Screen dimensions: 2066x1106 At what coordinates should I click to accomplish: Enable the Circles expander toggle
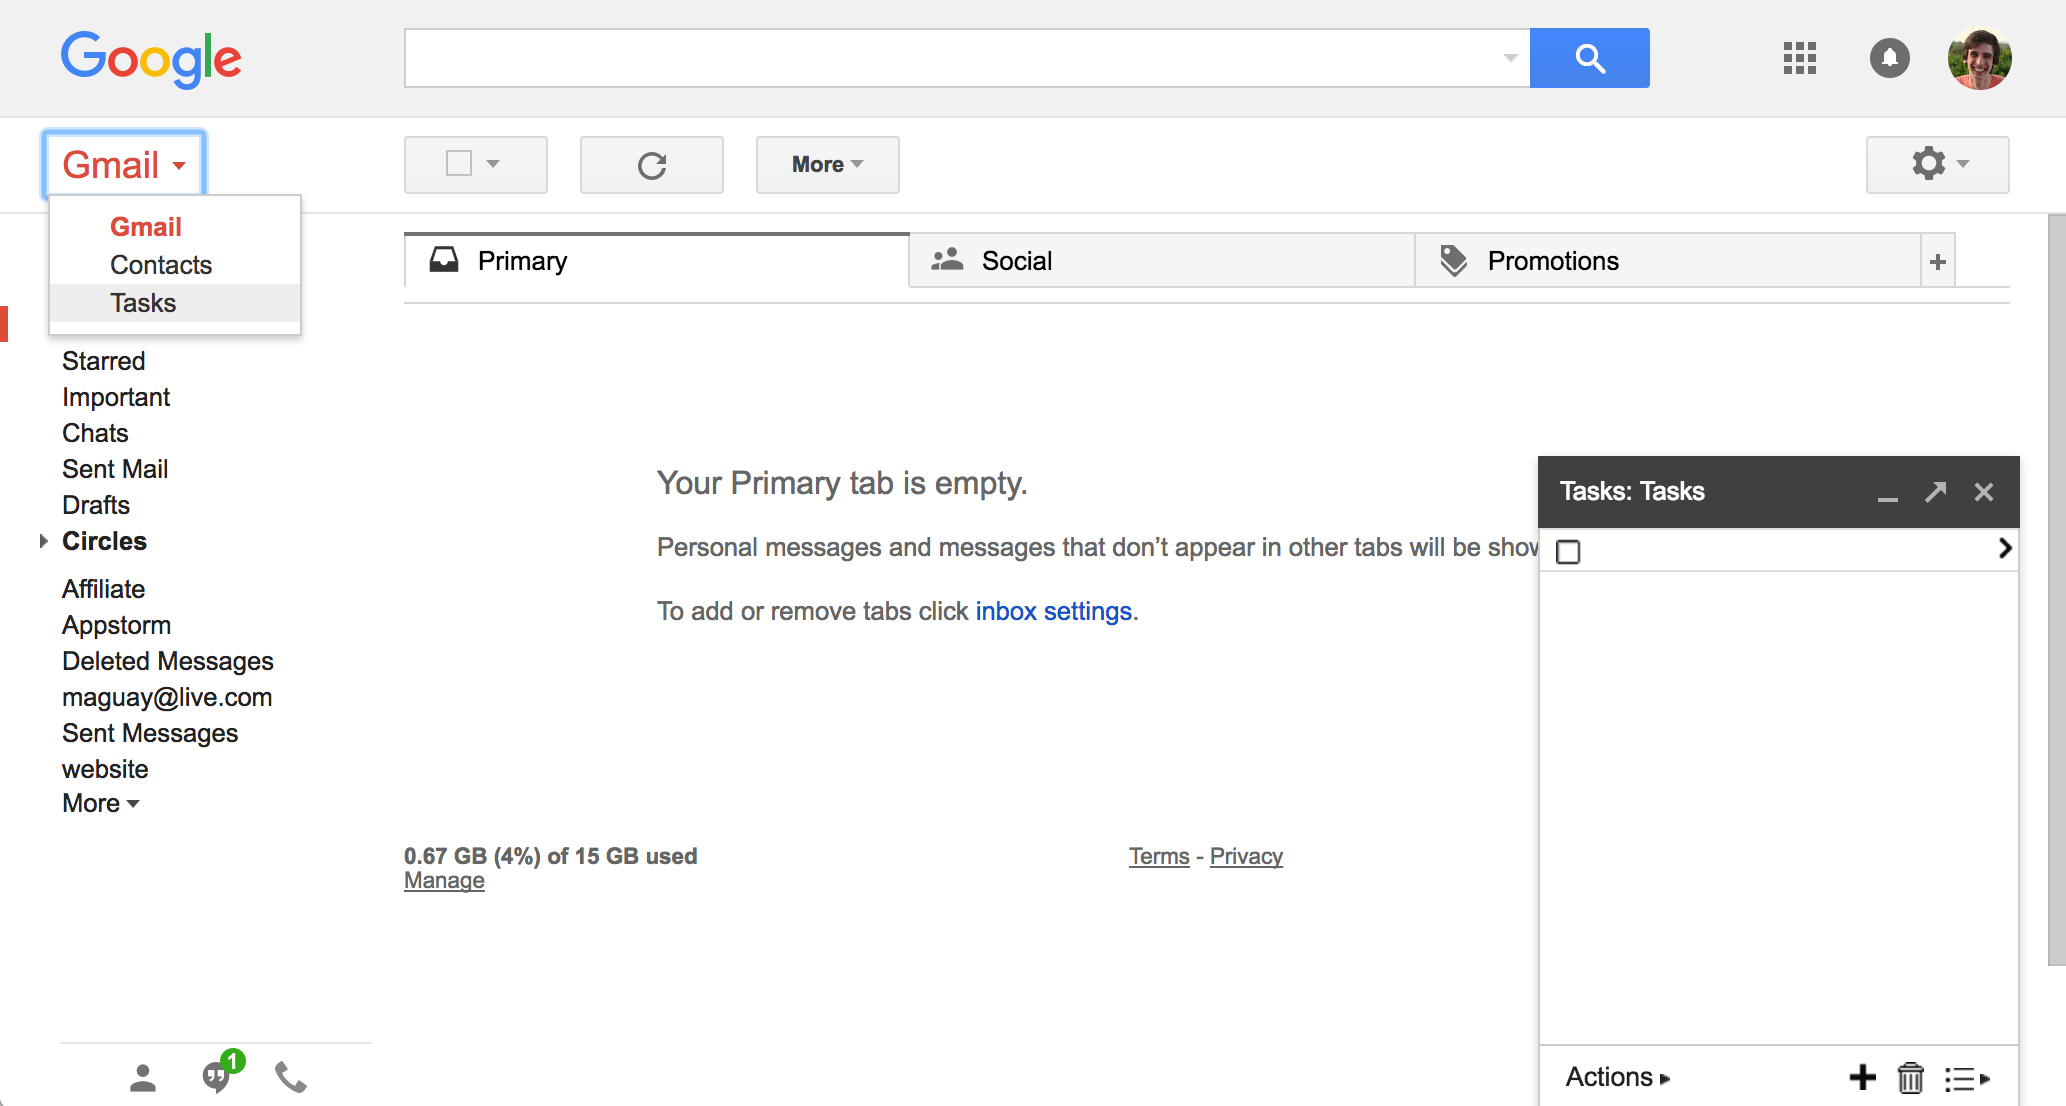(45, 540)
